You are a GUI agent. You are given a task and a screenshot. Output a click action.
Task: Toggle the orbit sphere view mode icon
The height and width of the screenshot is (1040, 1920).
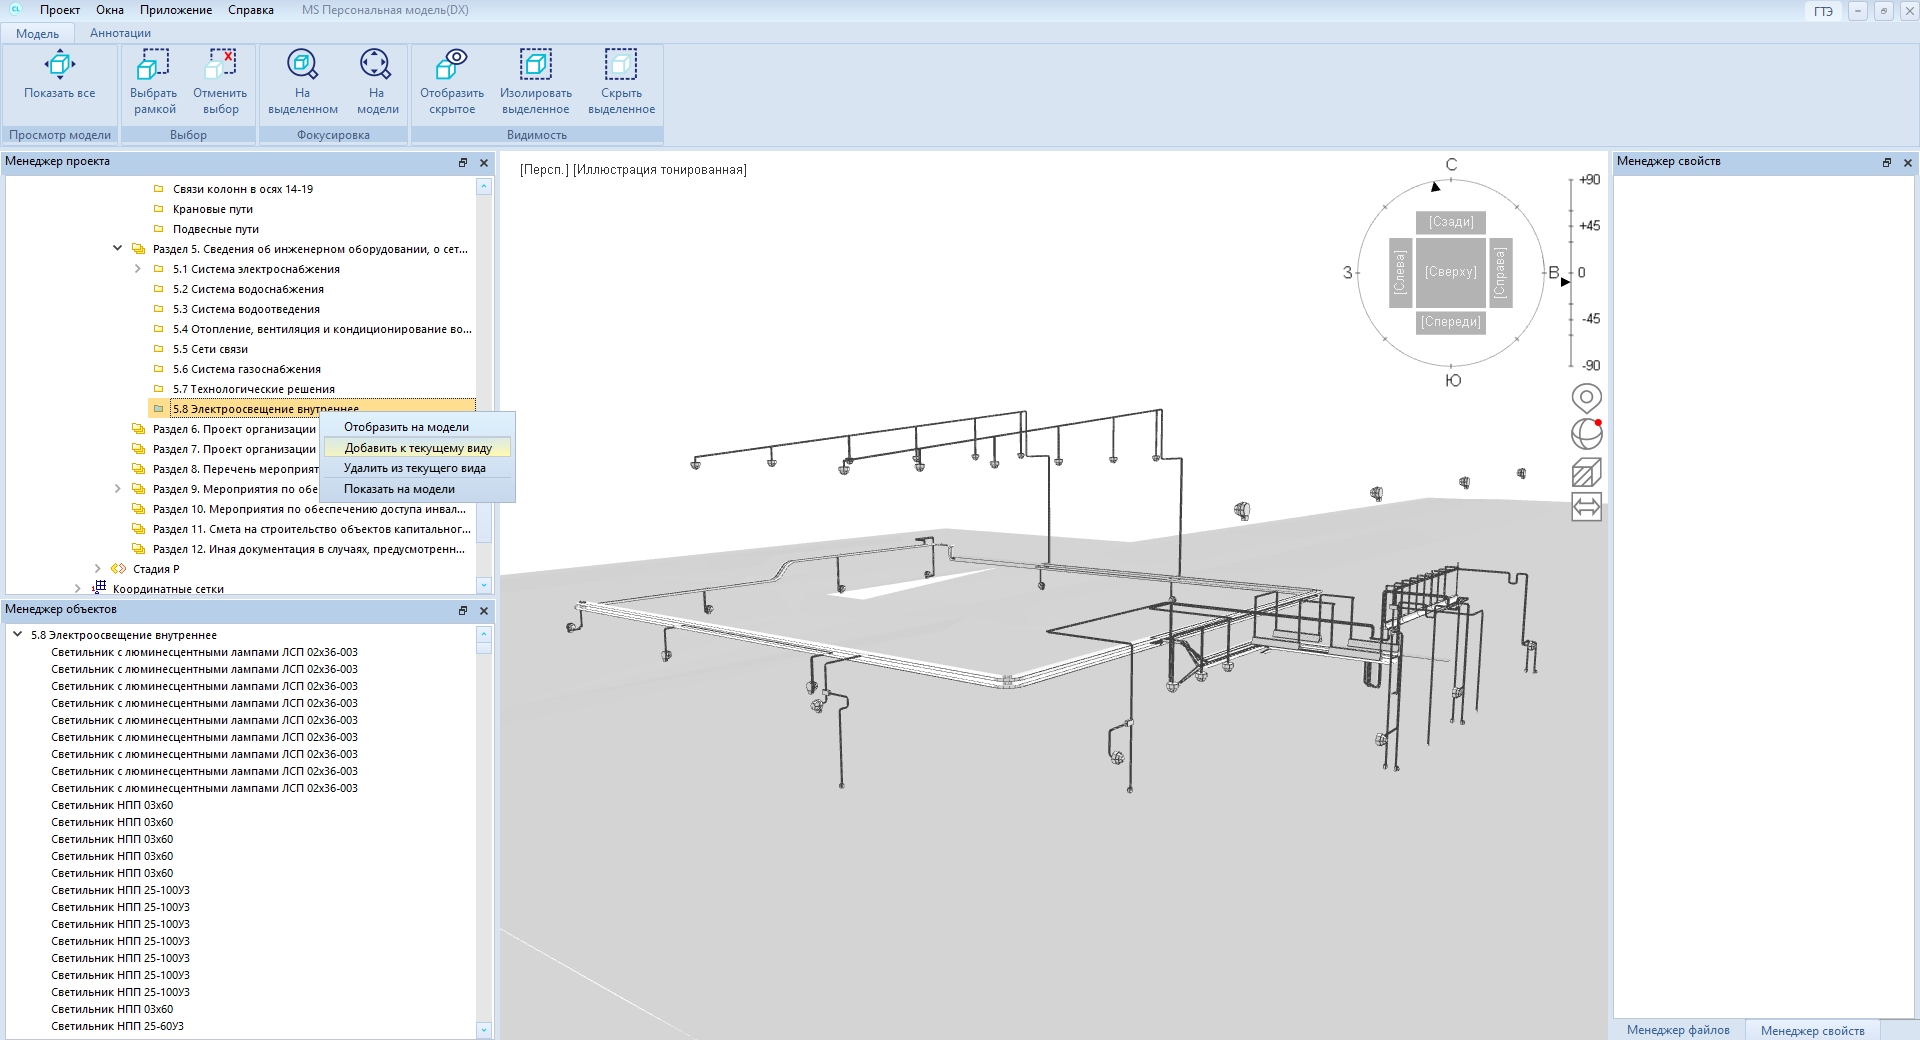pos(1586,434)
